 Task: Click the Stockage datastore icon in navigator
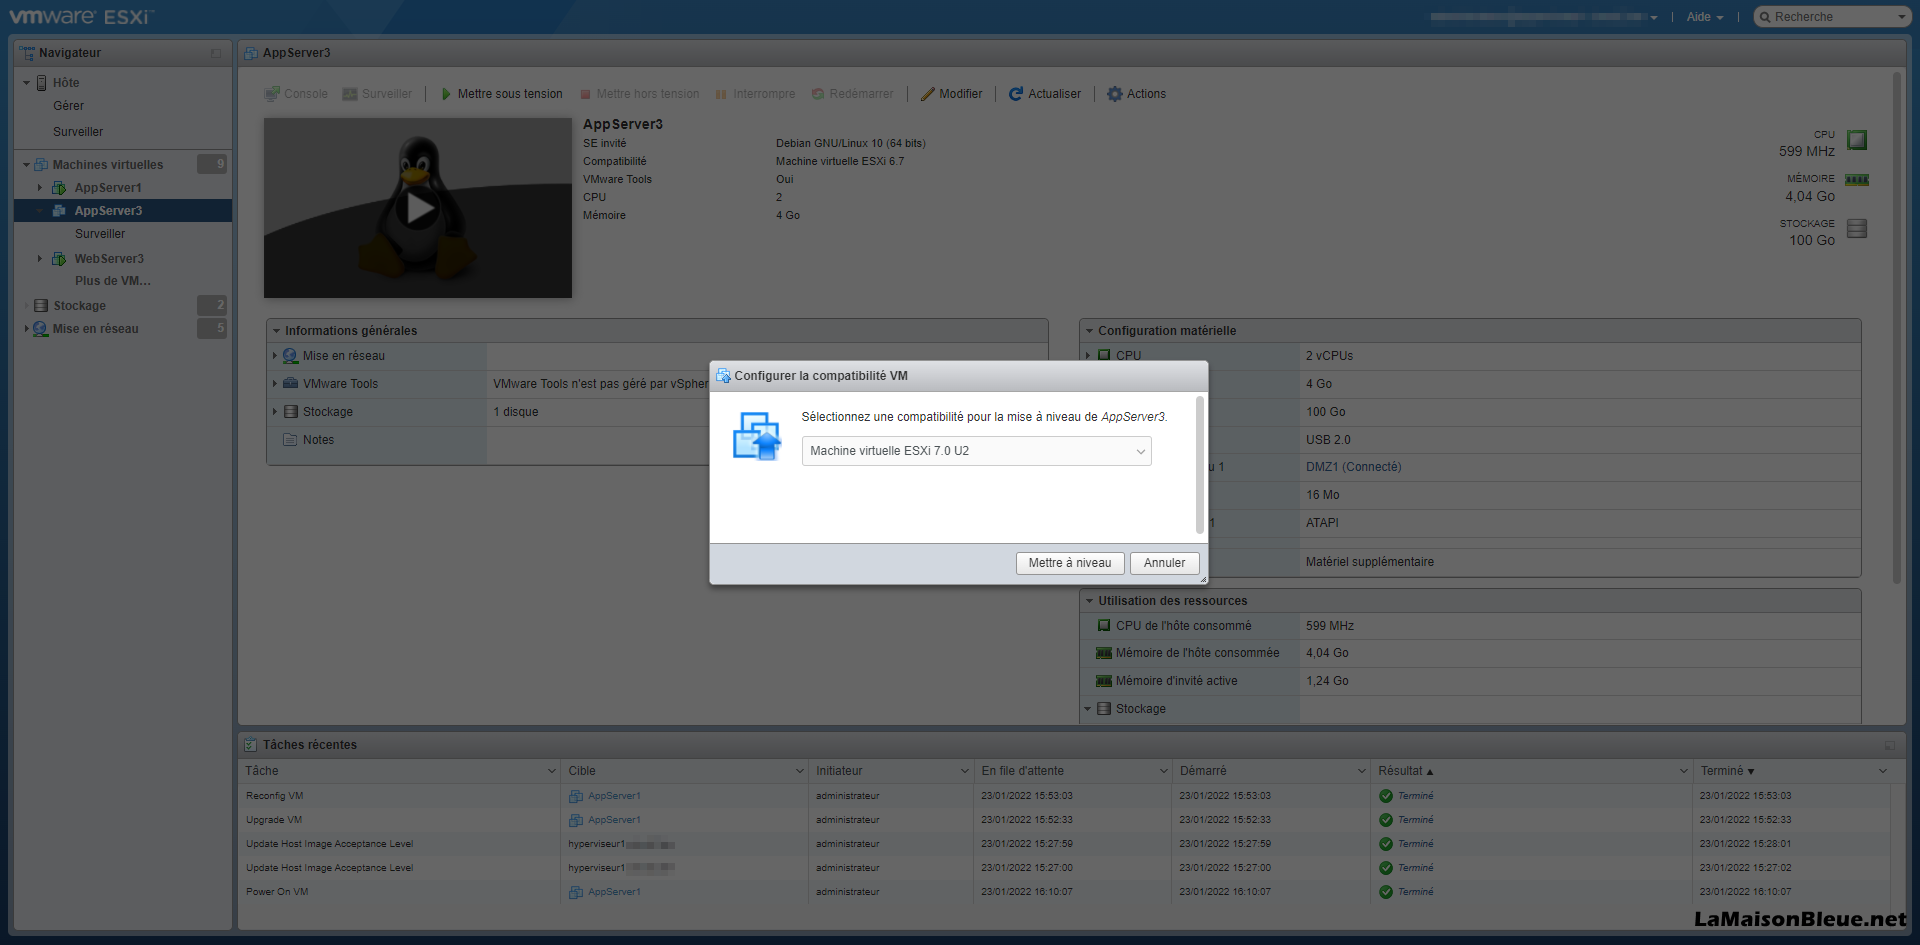pyautogui.click(x=41, y=306)
